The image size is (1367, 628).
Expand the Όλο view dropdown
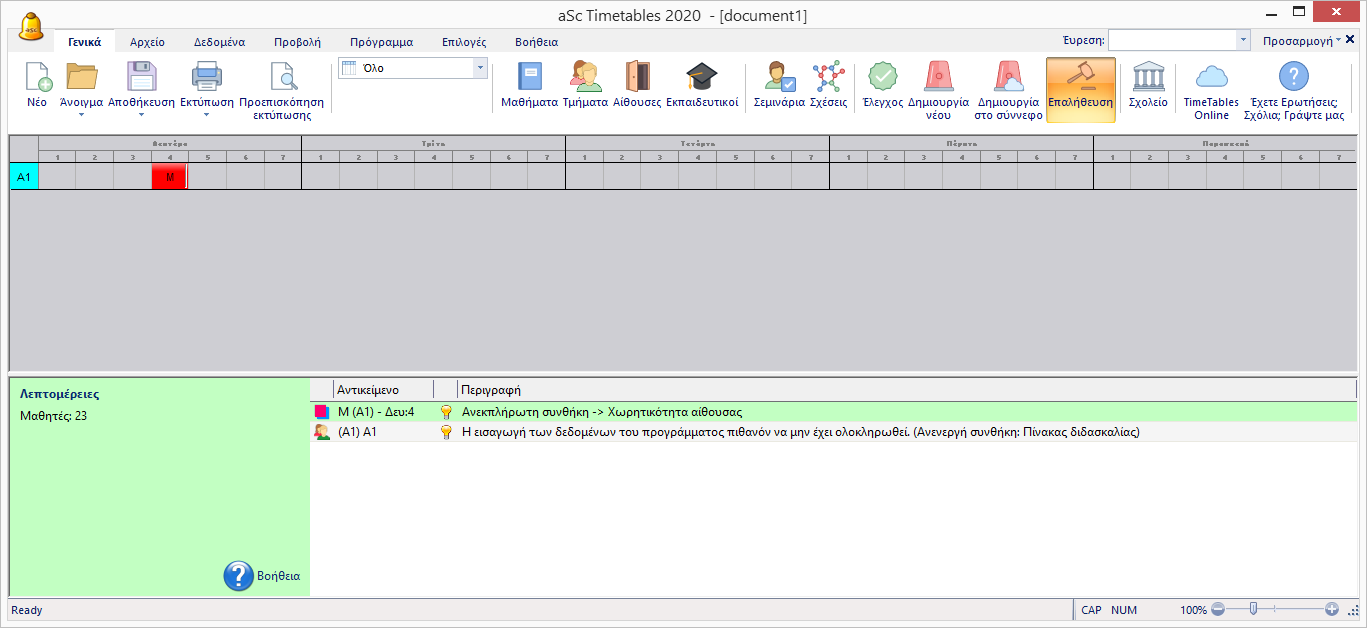[x=479, y=68]
